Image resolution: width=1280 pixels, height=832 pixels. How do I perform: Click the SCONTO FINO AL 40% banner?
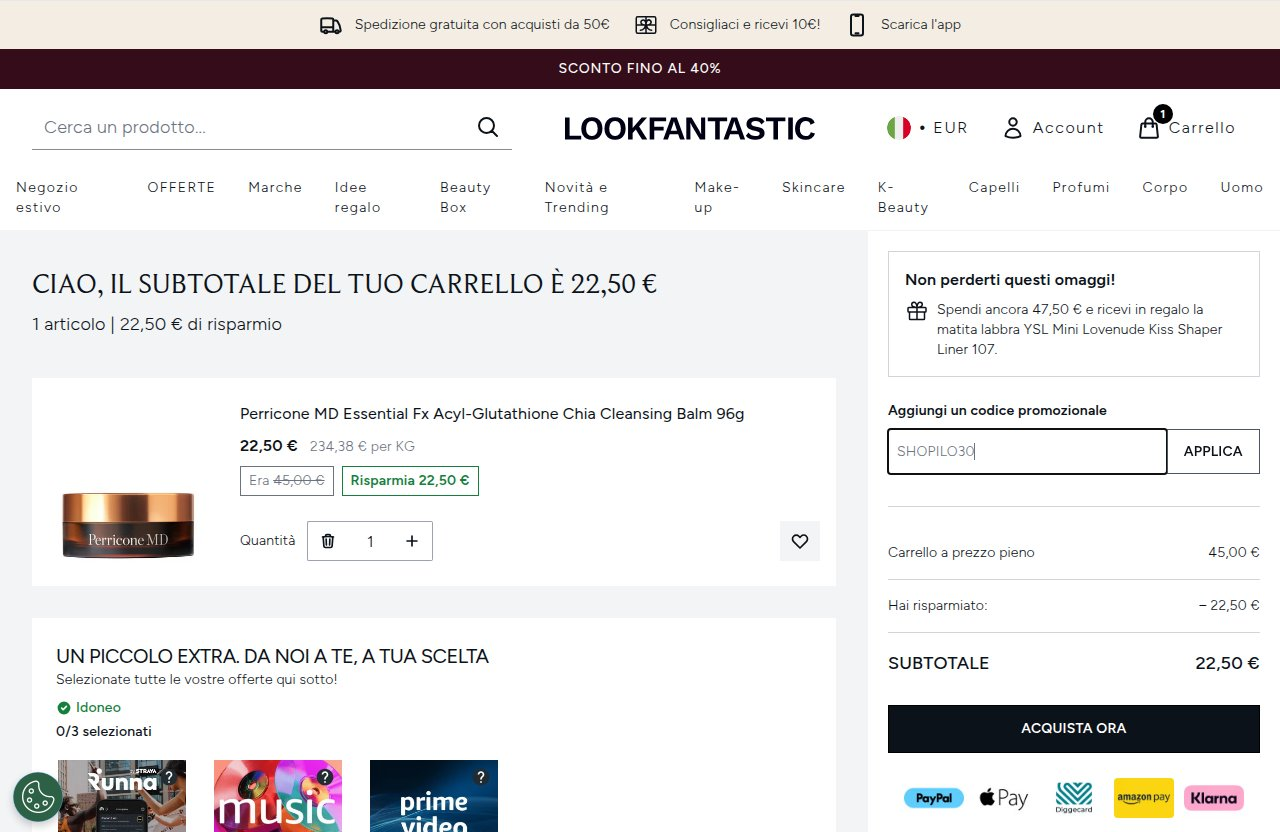click(x=640, y=69)
